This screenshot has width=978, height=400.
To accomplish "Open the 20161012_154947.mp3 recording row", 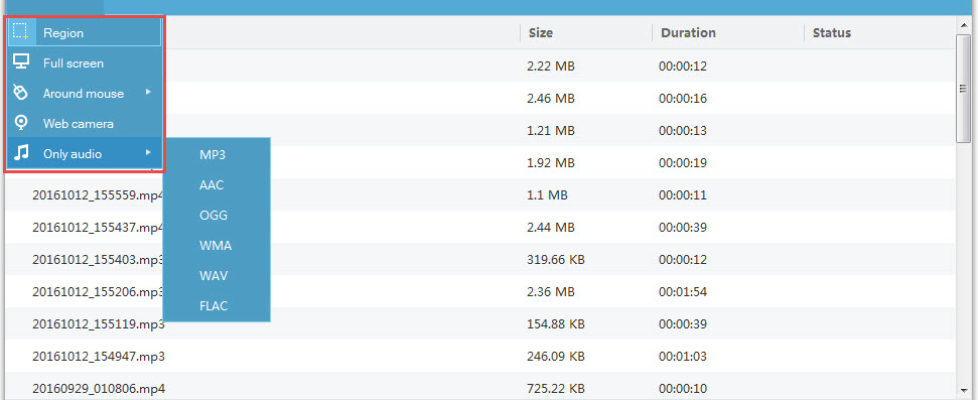I will (x=97, y=355).
